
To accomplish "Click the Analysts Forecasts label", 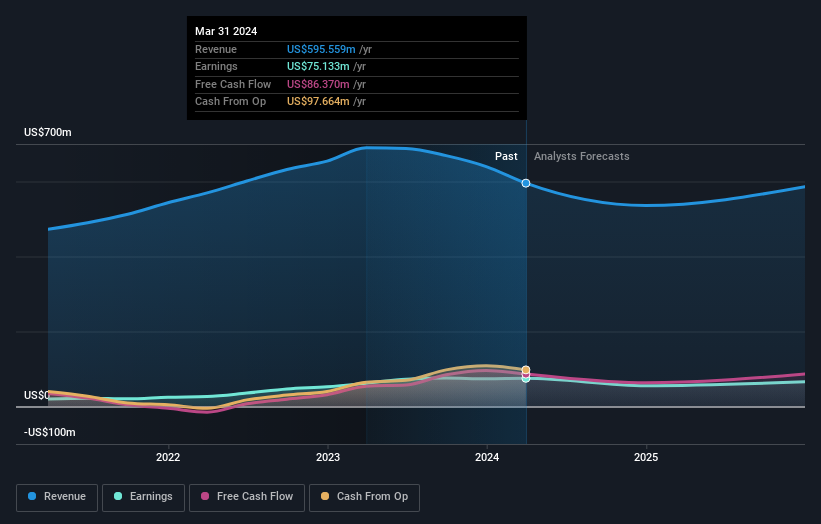I will pos(582,156).
